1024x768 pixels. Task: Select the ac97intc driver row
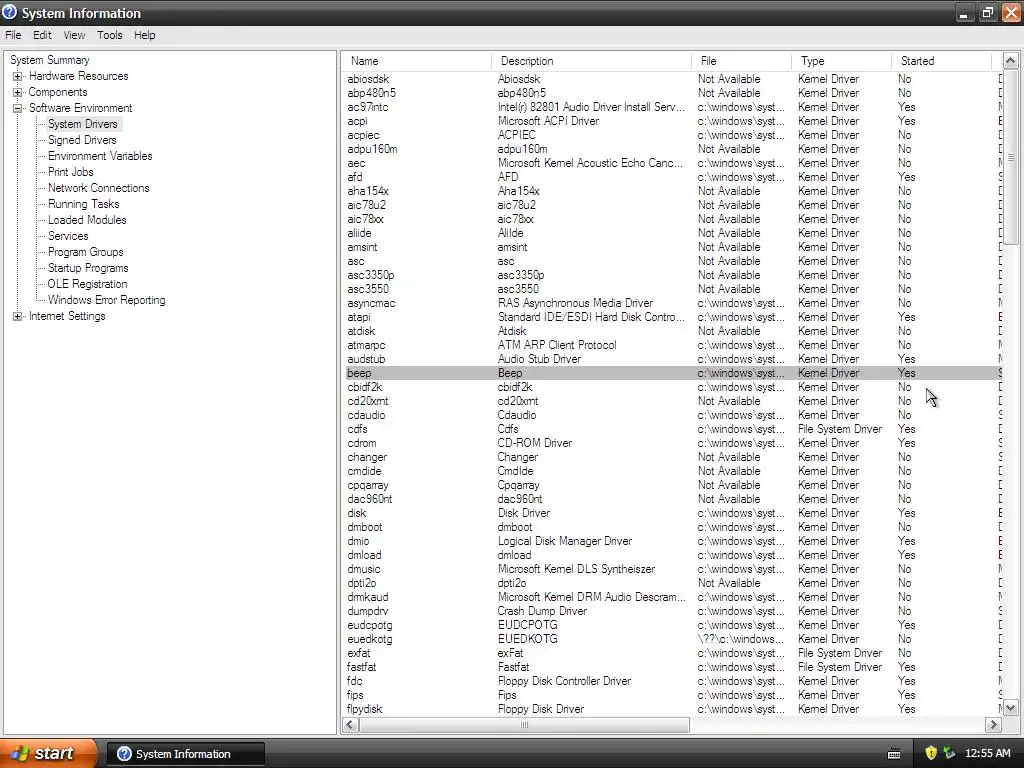pos(673,107)
